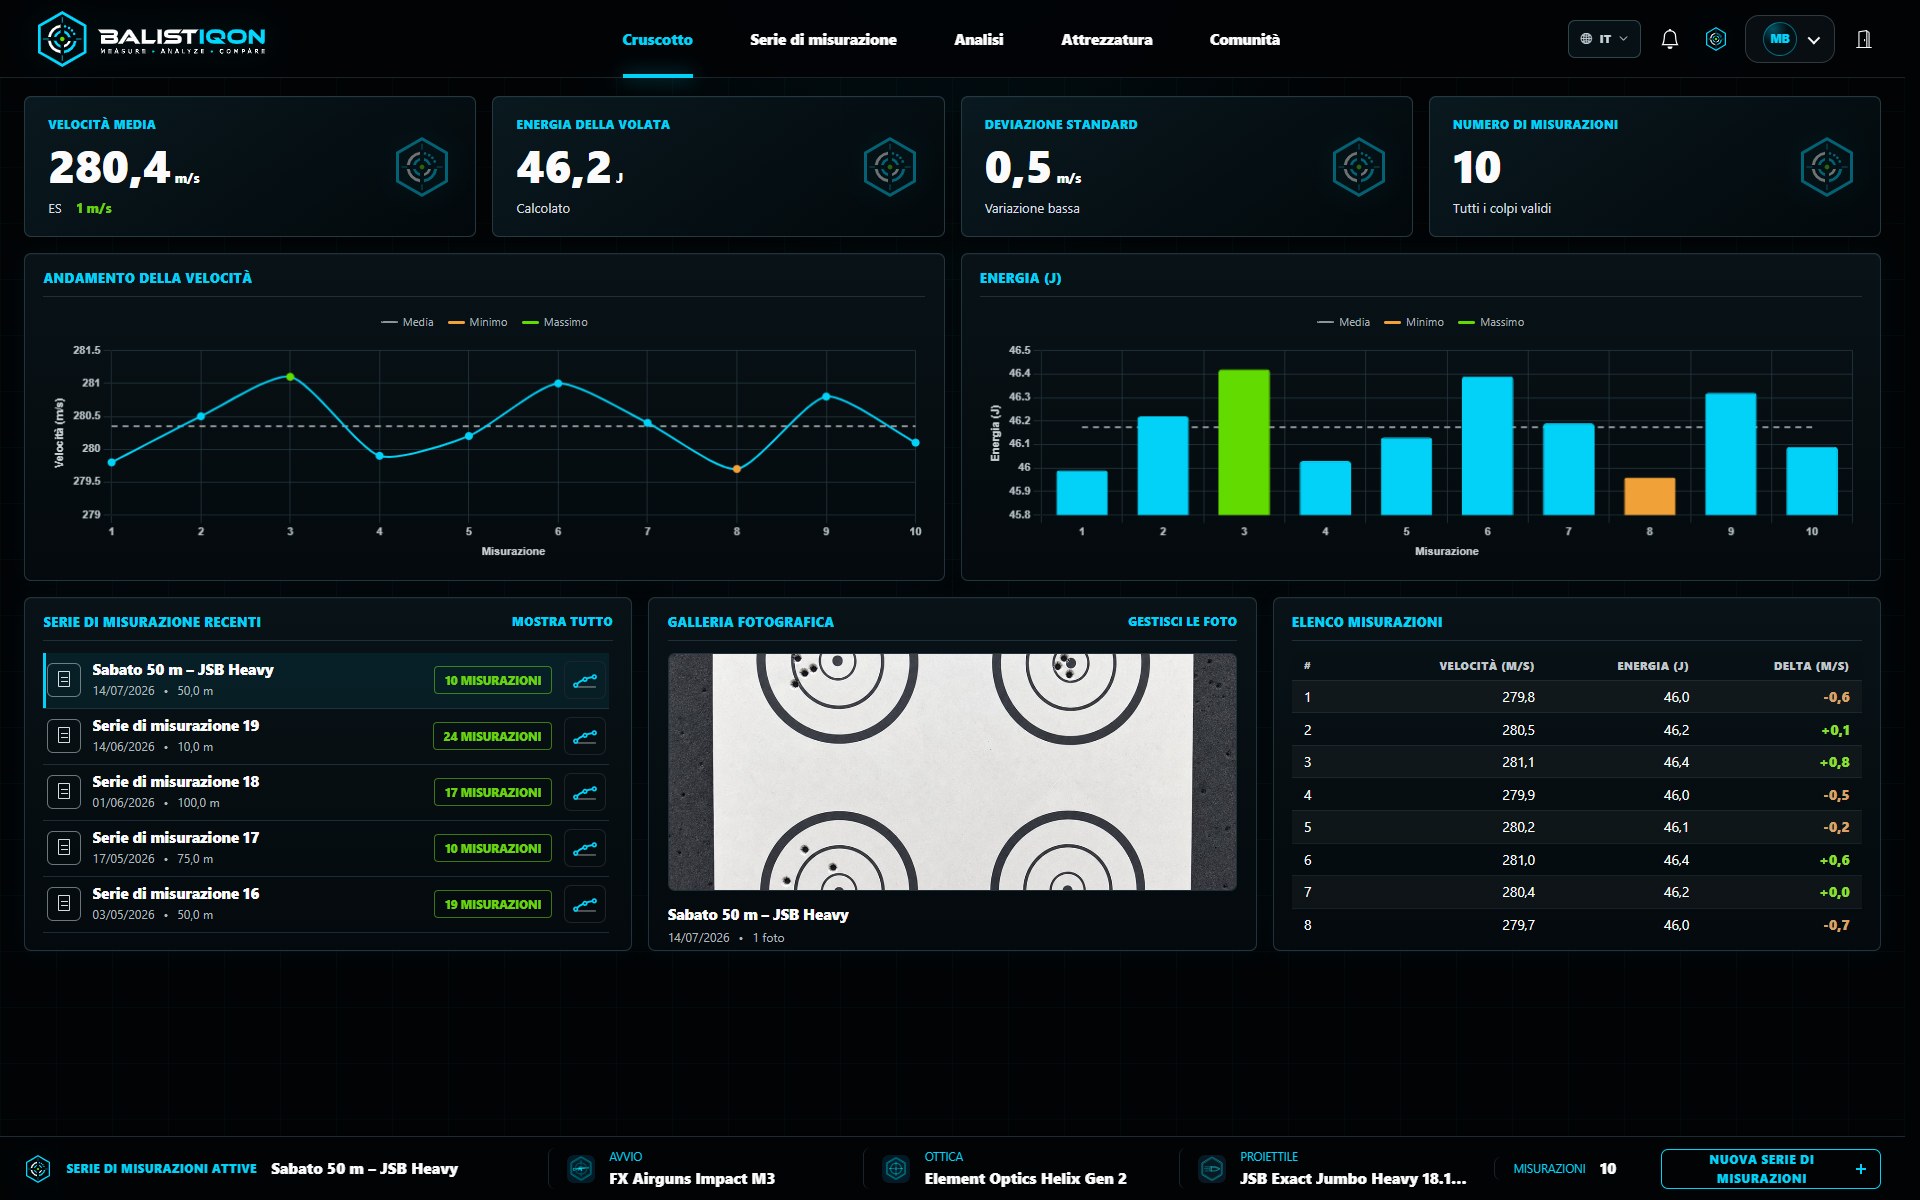Toggle Minimo series in Energia chart legend

[1414, 322]
